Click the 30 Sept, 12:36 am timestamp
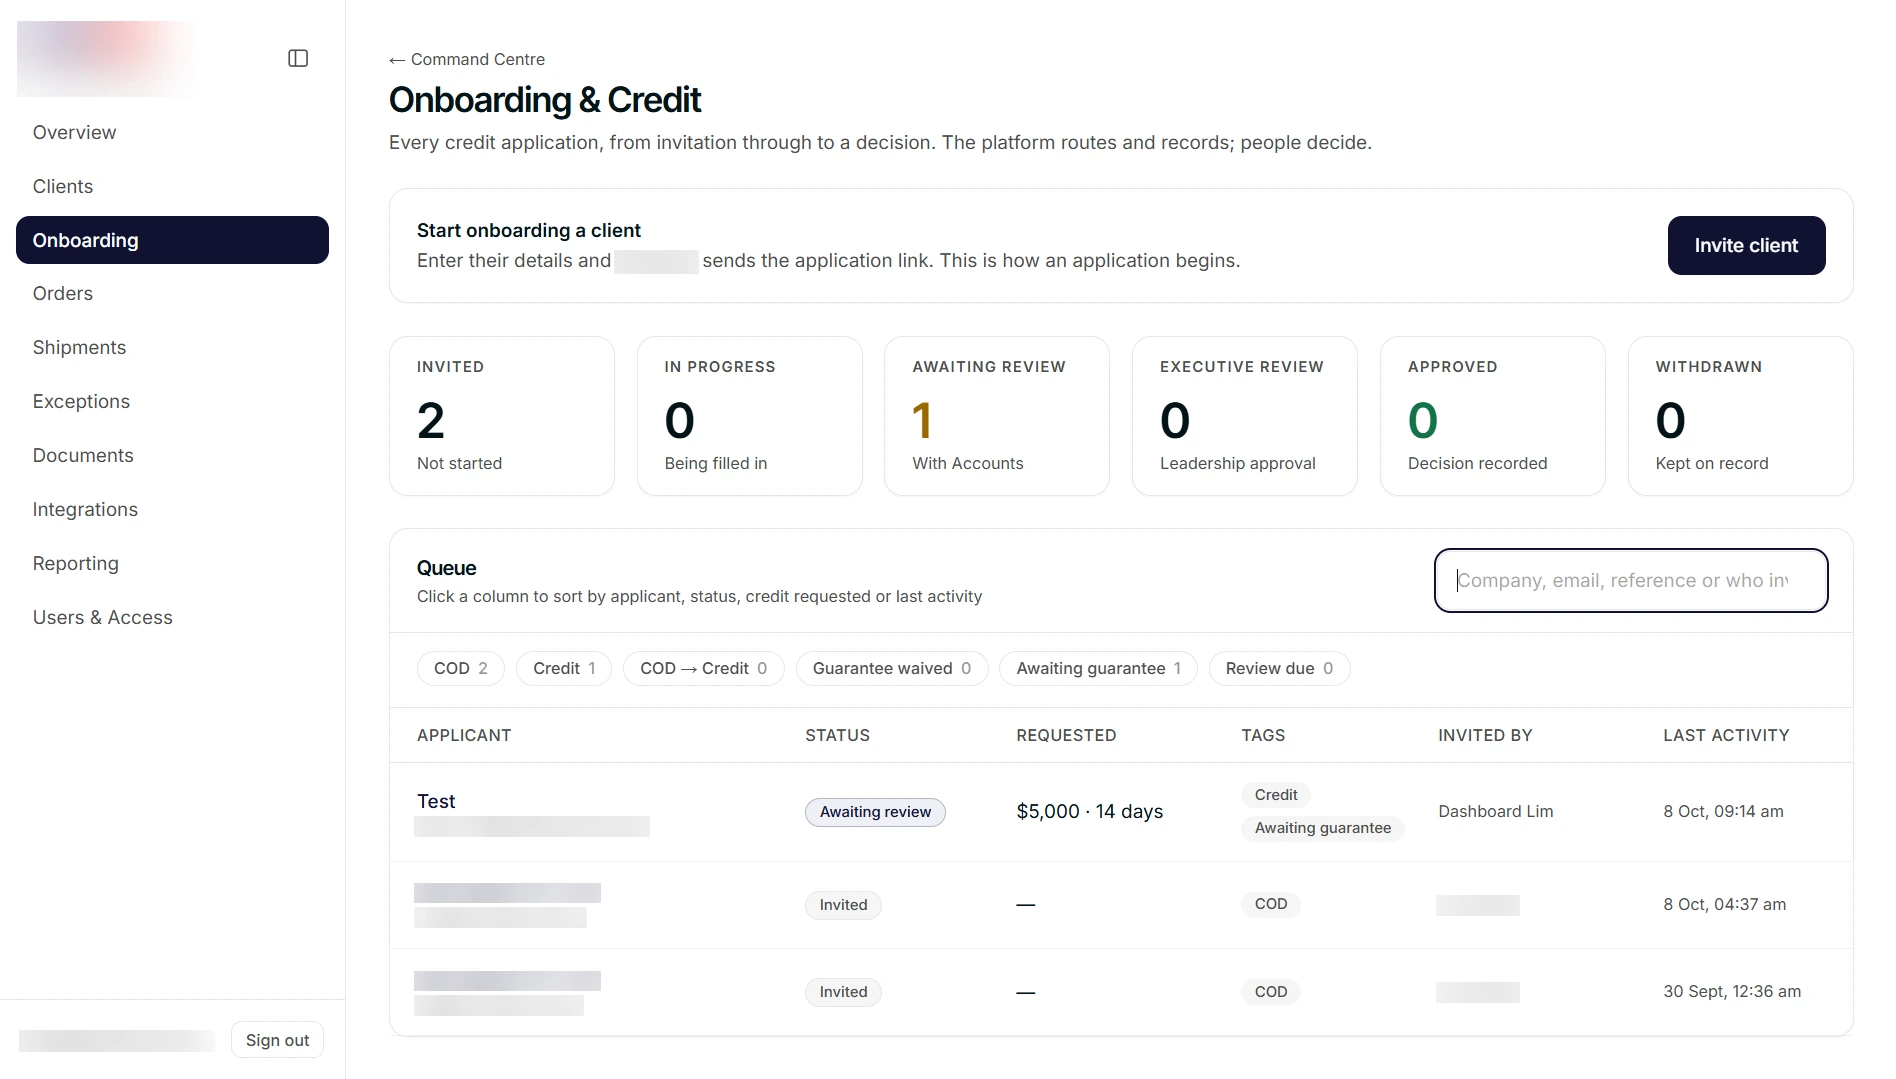Viewport: 1896px width, 1079px height. coord(1732,992)
